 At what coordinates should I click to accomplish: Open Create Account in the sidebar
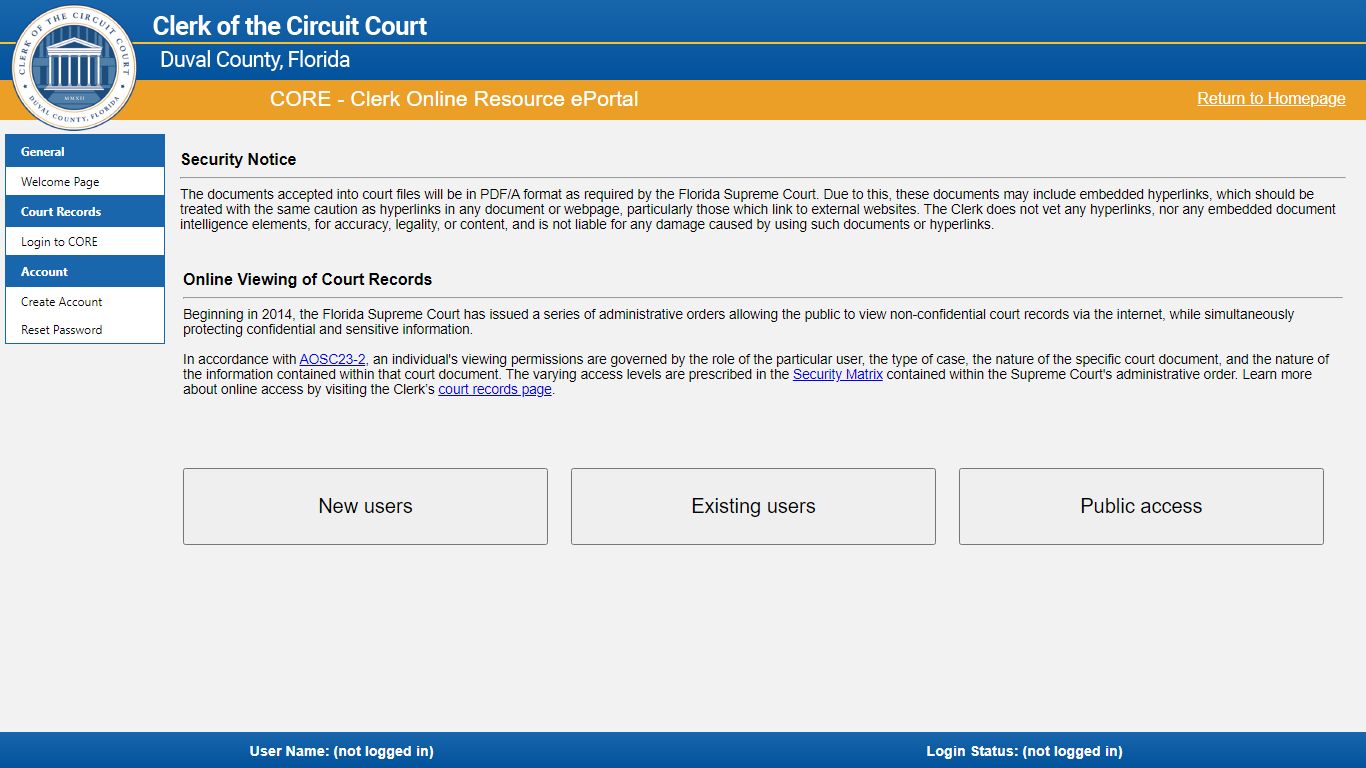point(85,302)
